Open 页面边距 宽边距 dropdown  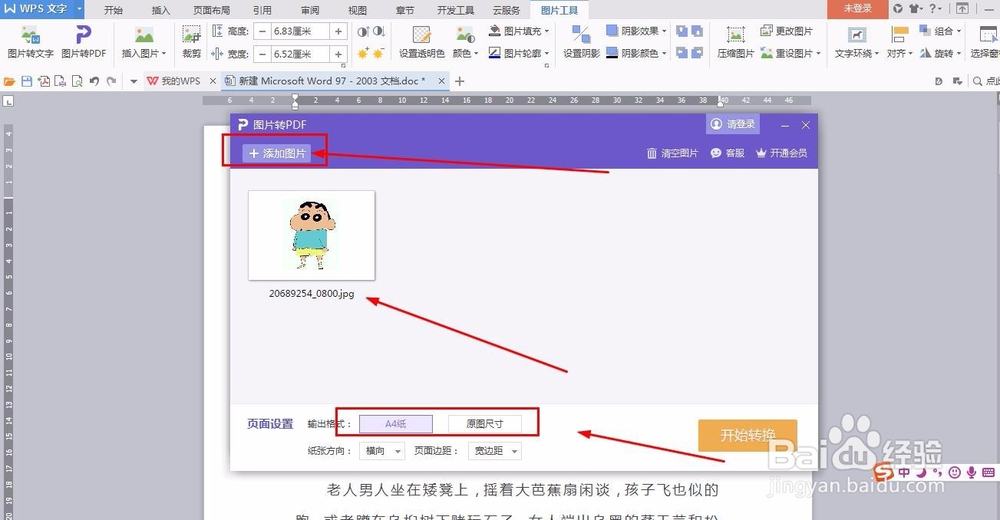point(495,450)
